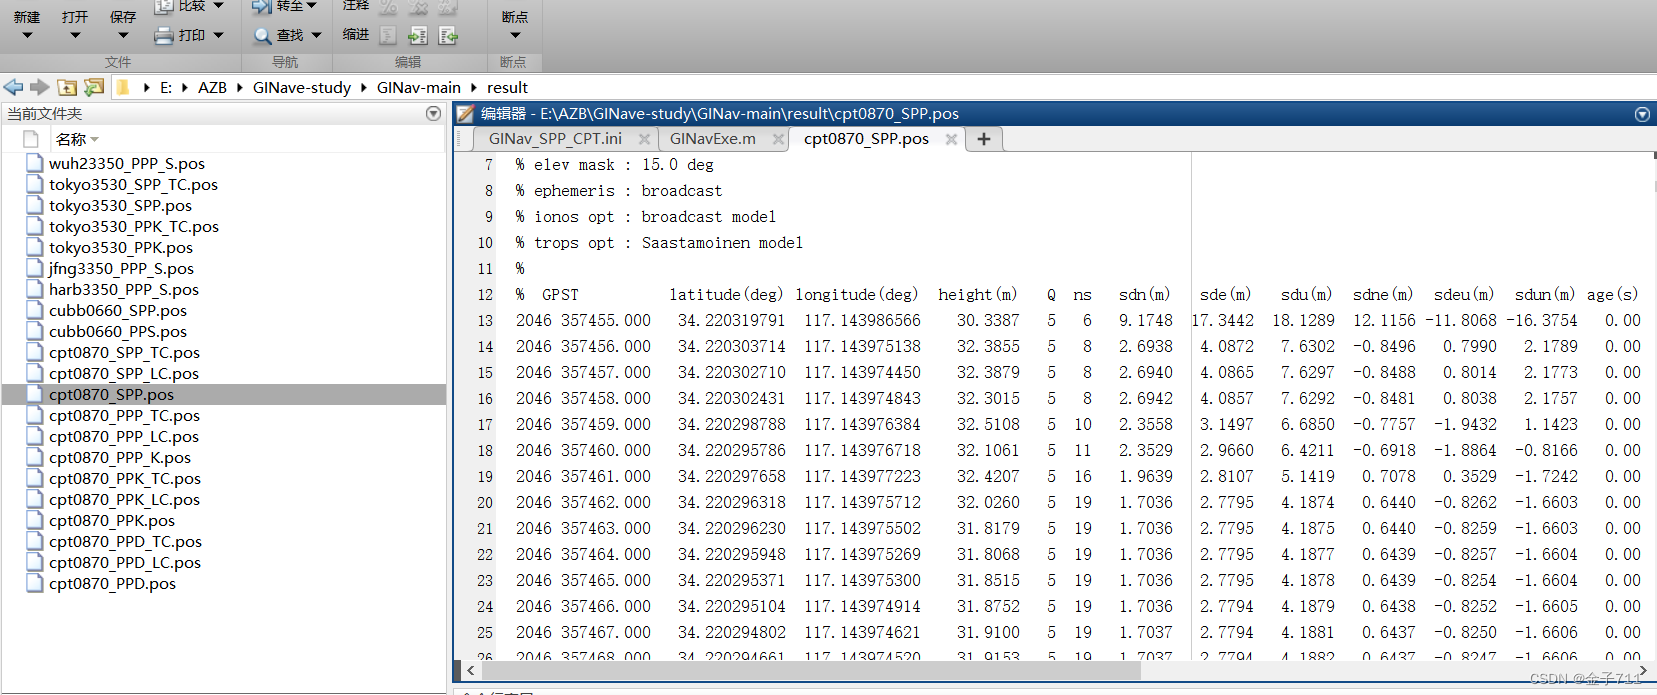Image resolution: width=1657 pixels, height=695 pixels.
Task: Close the GINav_SPP_CPT.ini tab
Action: pos(644,139)
